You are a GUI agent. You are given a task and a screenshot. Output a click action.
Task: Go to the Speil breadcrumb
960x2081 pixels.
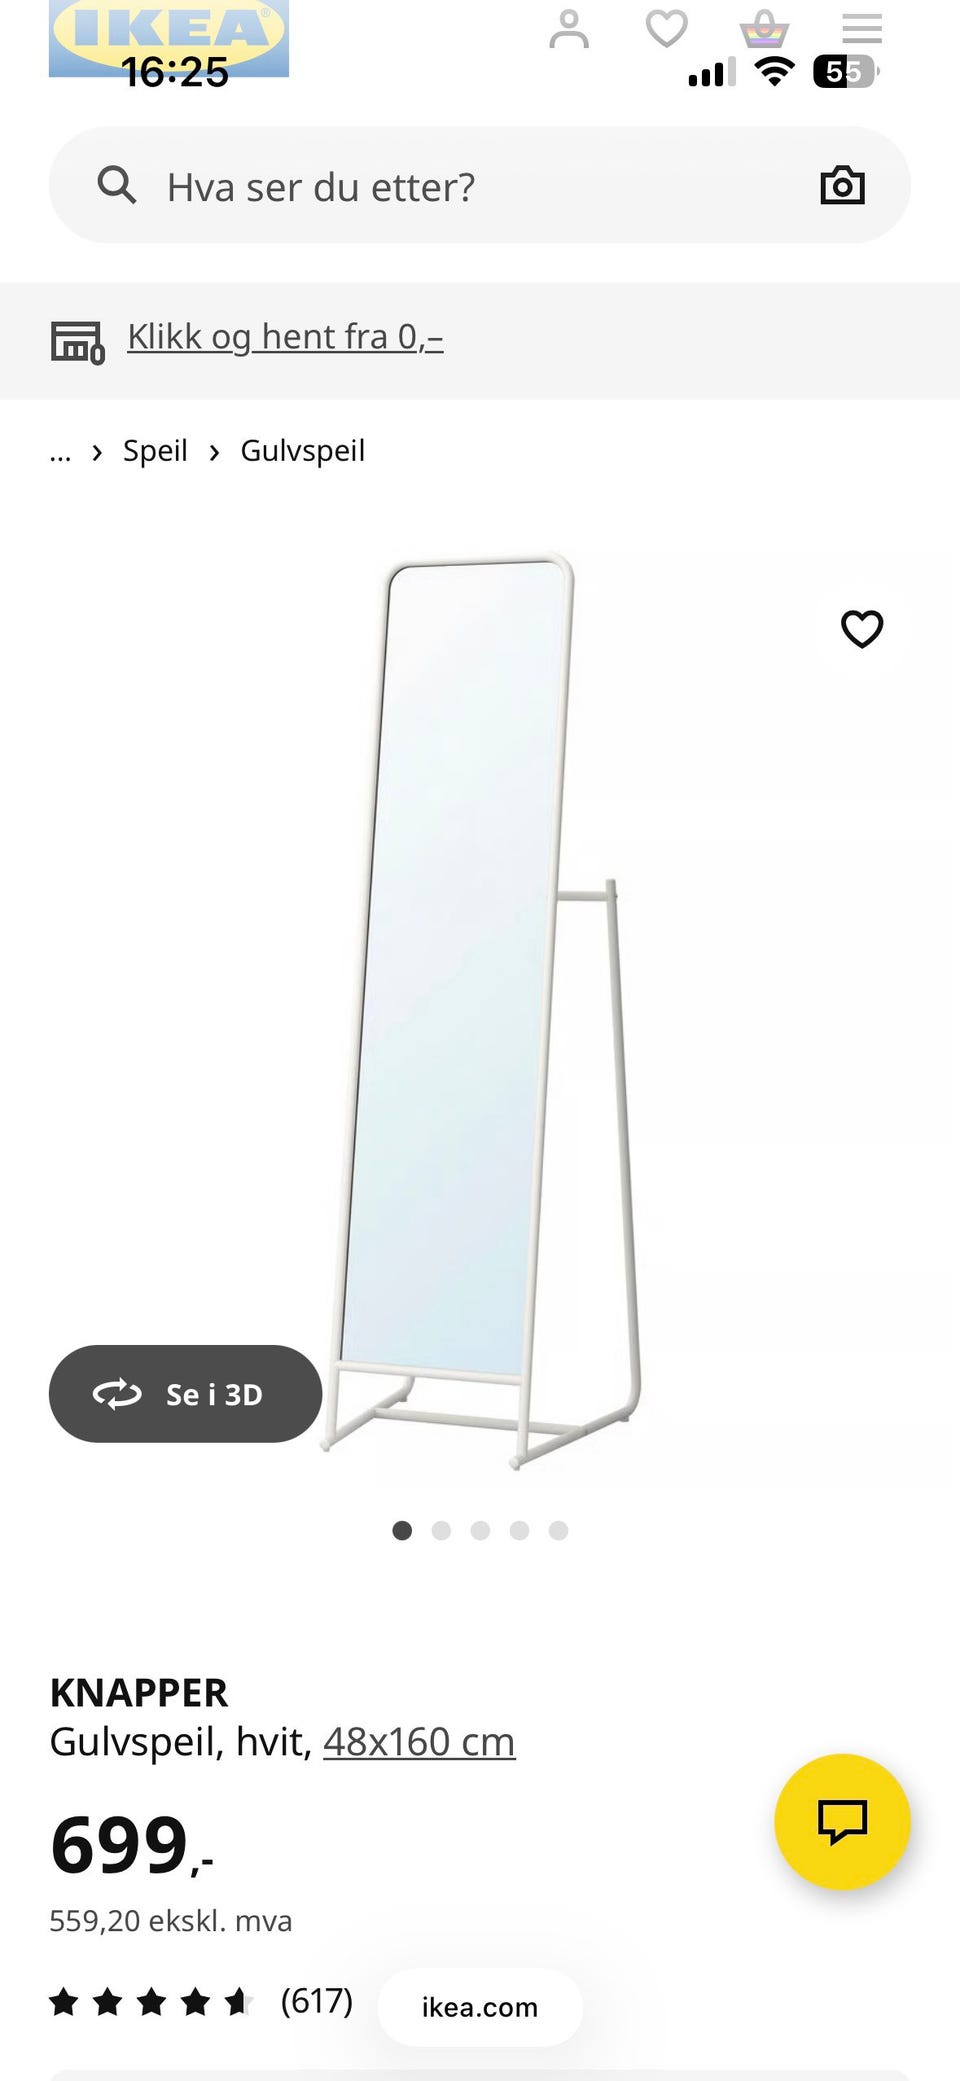(x=155, y=451)
